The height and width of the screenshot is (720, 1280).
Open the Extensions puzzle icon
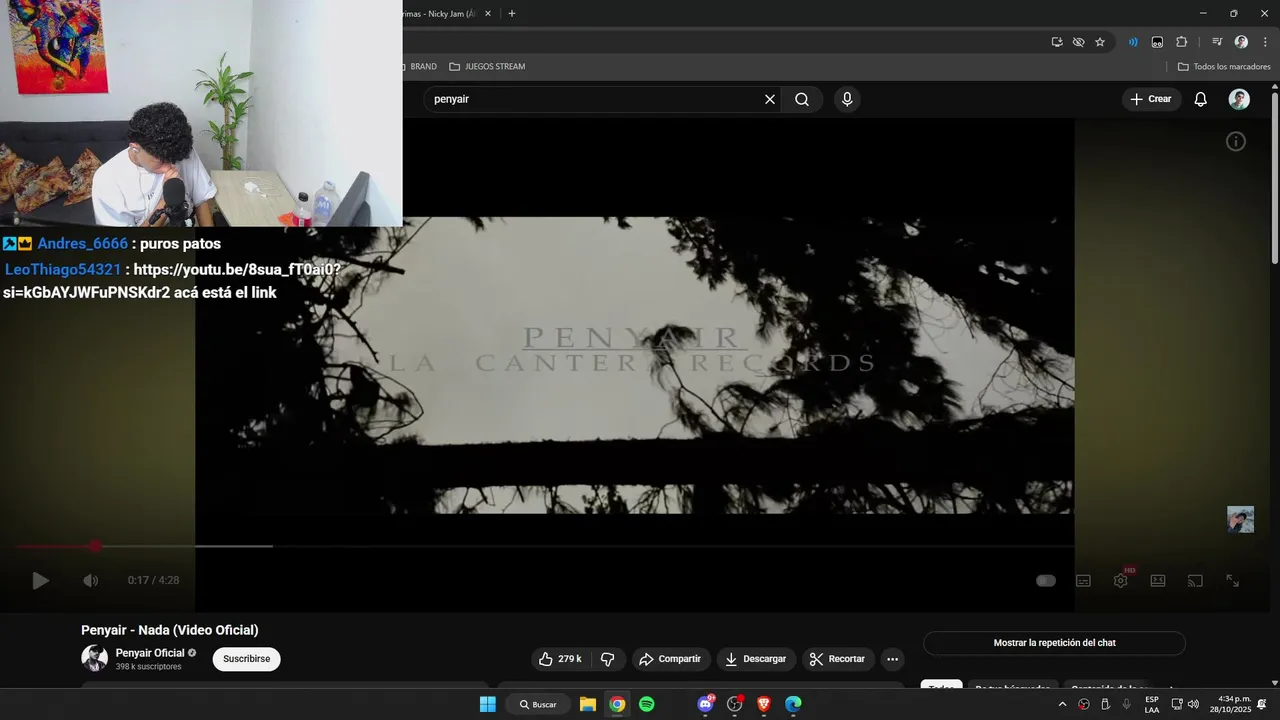1181,42
